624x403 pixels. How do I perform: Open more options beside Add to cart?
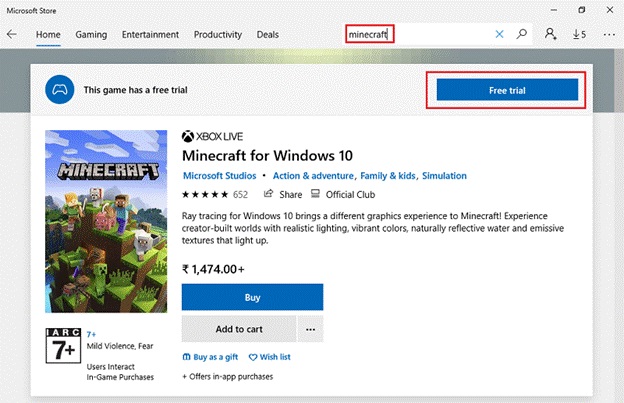coord(310,329)
